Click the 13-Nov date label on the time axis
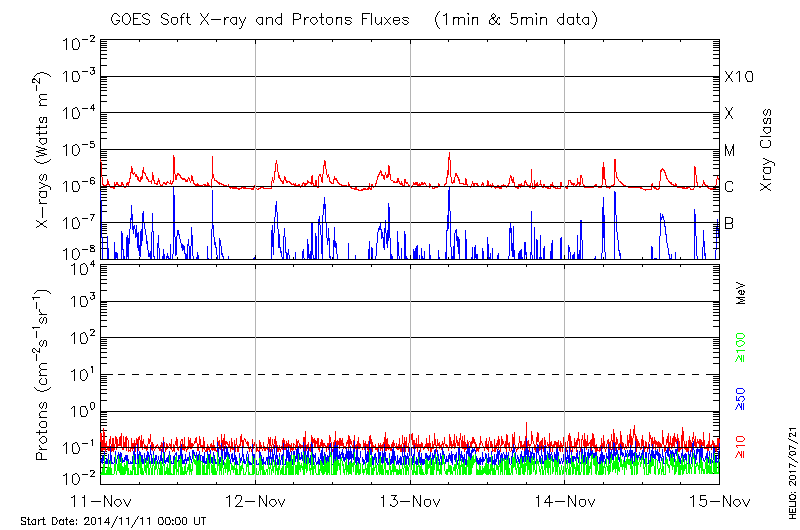 pyautogui.click(x=410, y=502)
